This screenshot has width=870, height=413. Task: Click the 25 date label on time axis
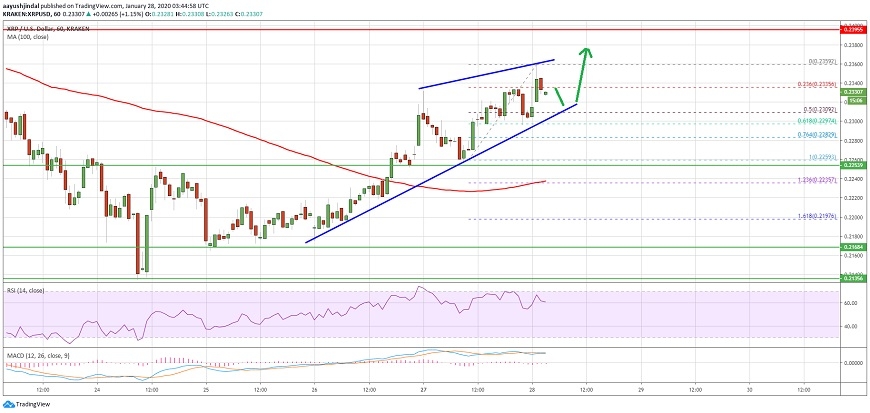tap(206, 390)
